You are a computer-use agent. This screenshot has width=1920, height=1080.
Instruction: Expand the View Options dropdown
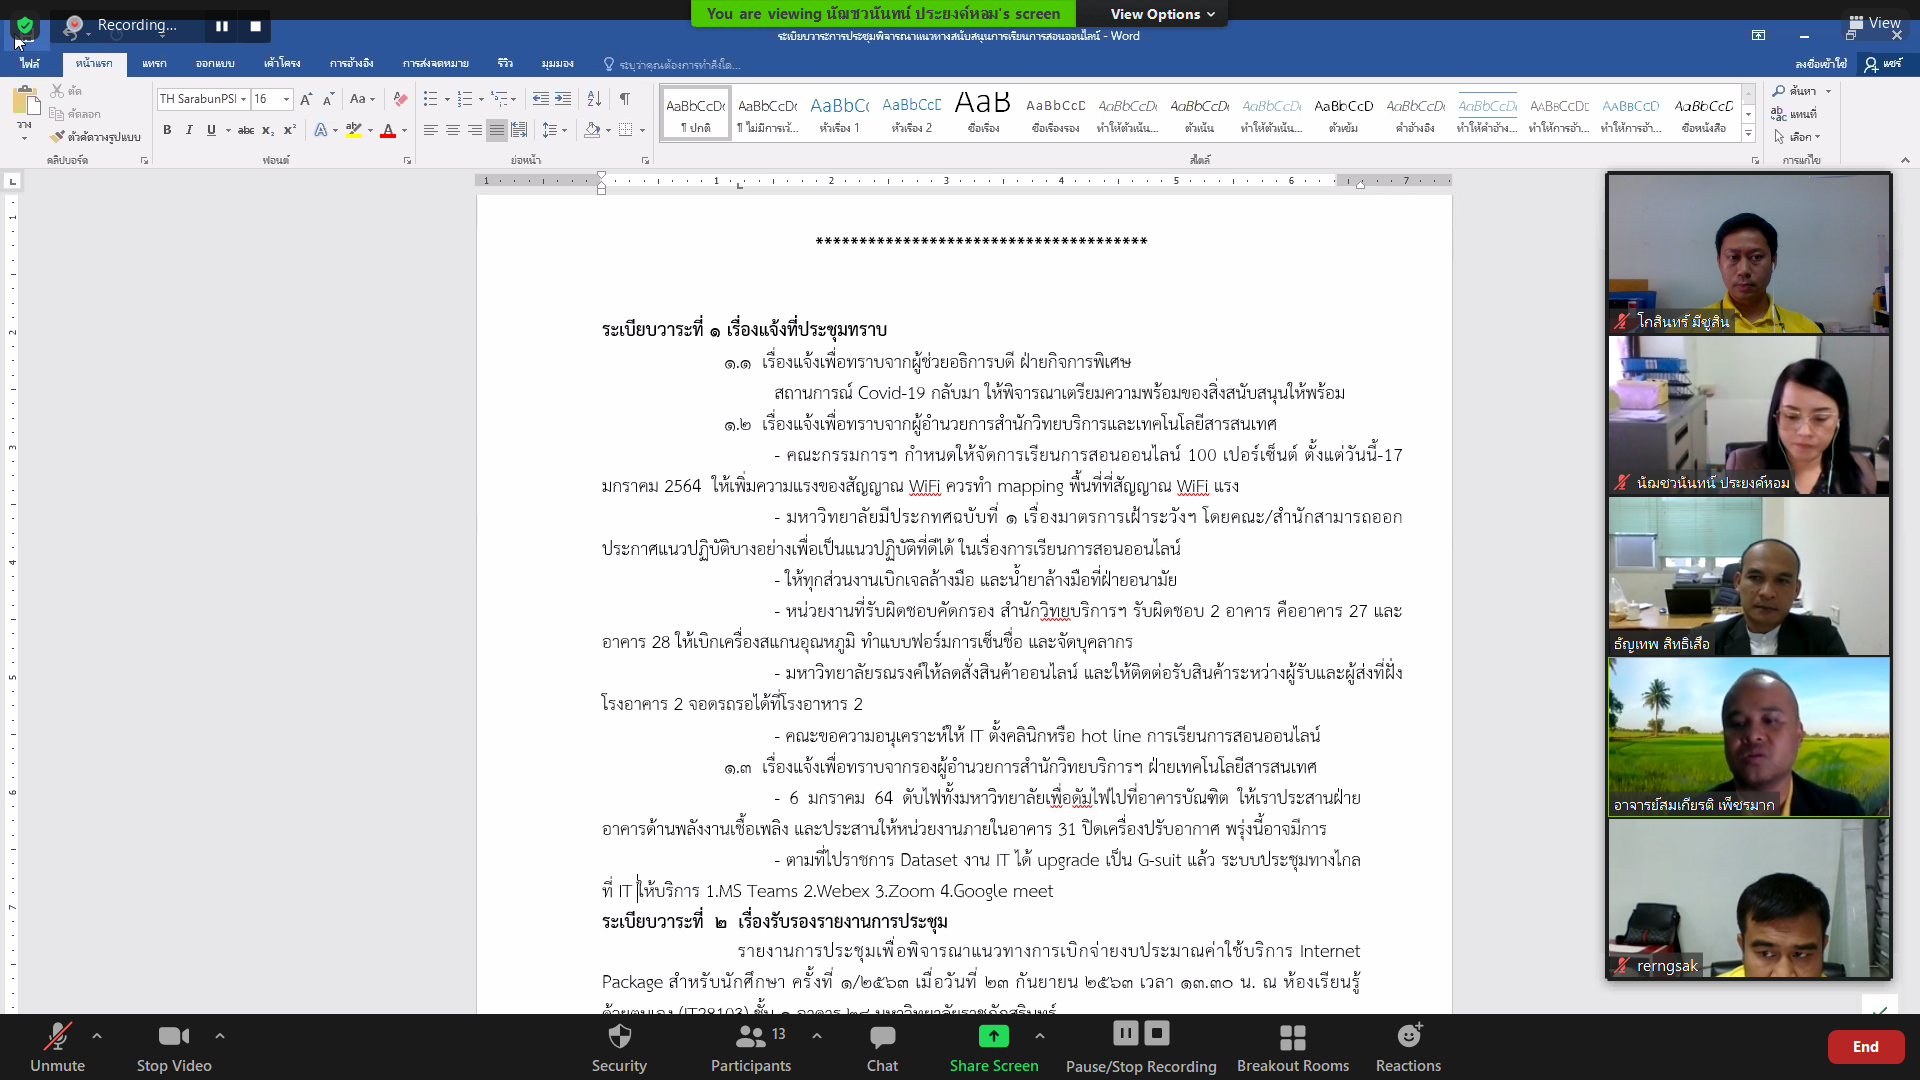[1162, 14]
